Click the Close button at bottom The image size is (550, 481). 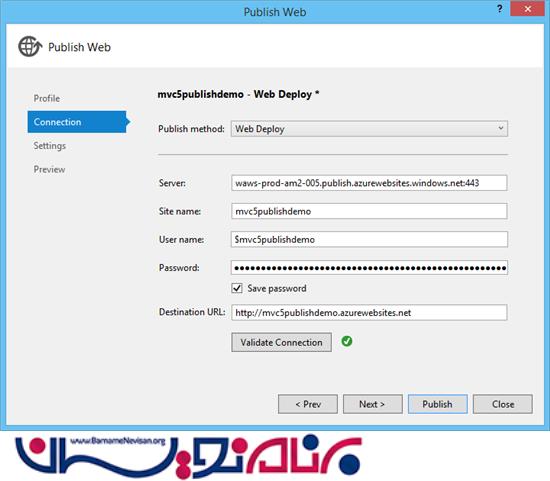[503, 404]
